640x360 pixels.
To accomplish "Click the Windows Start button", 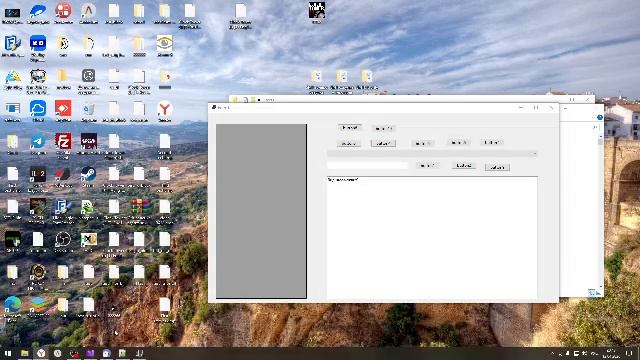I will click(x=8, y=353).
